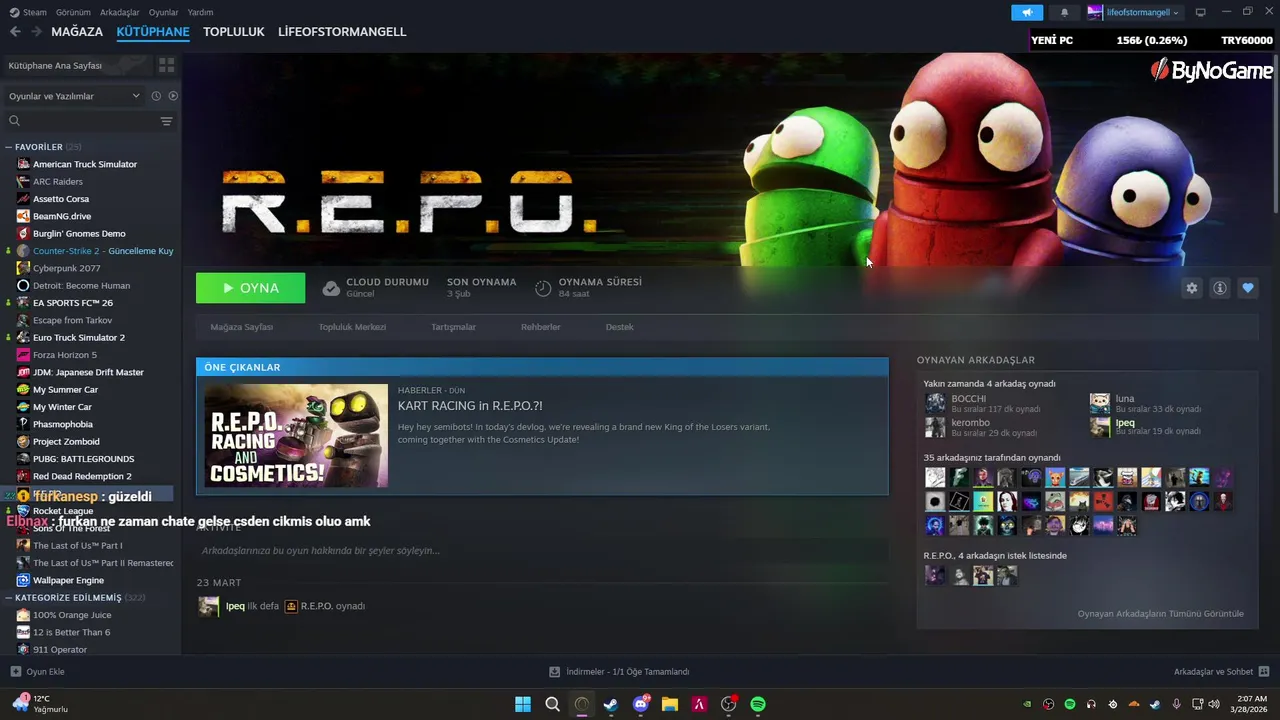Select BeamNG.drive in library
The image size is (1280, 720).
tap(62, 216)
